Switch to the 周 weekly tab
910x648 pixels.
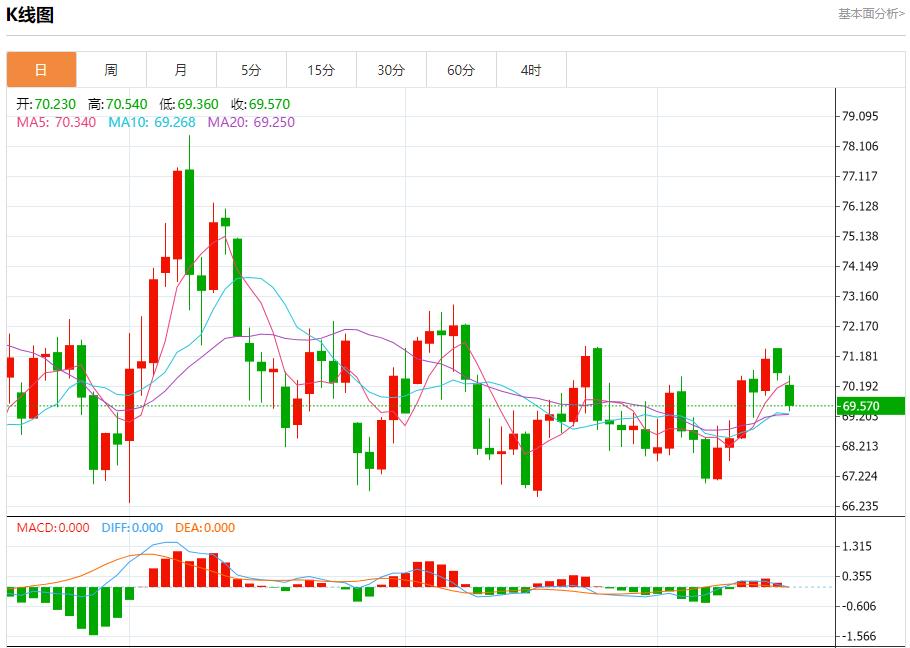pos(111,70)
